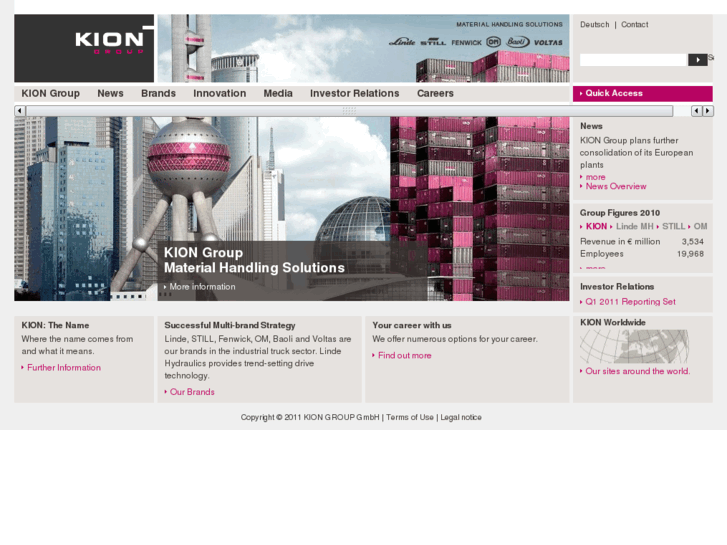Open the Careers menu item
Screen dimensions: 727x545
coord(435,93)
